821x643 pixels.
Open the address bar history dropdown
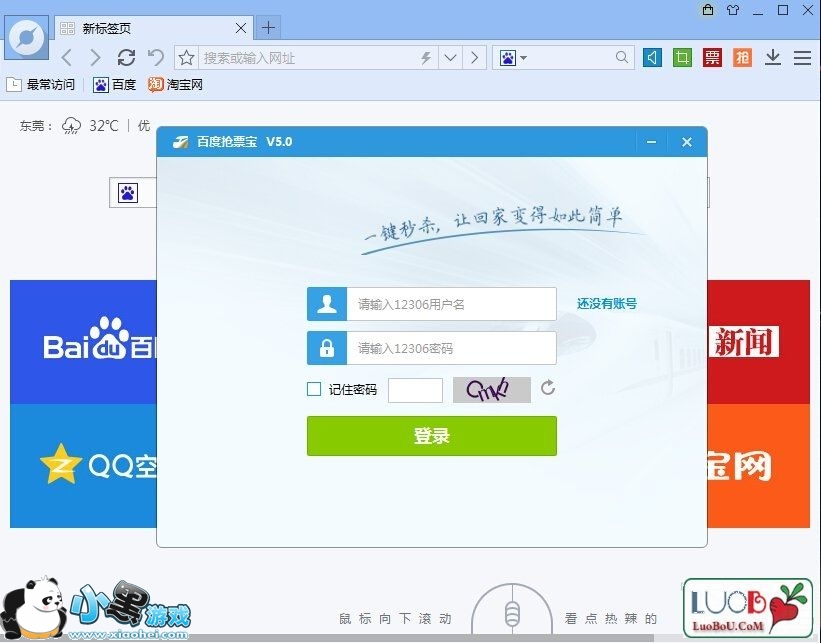(x=450, y=58)
